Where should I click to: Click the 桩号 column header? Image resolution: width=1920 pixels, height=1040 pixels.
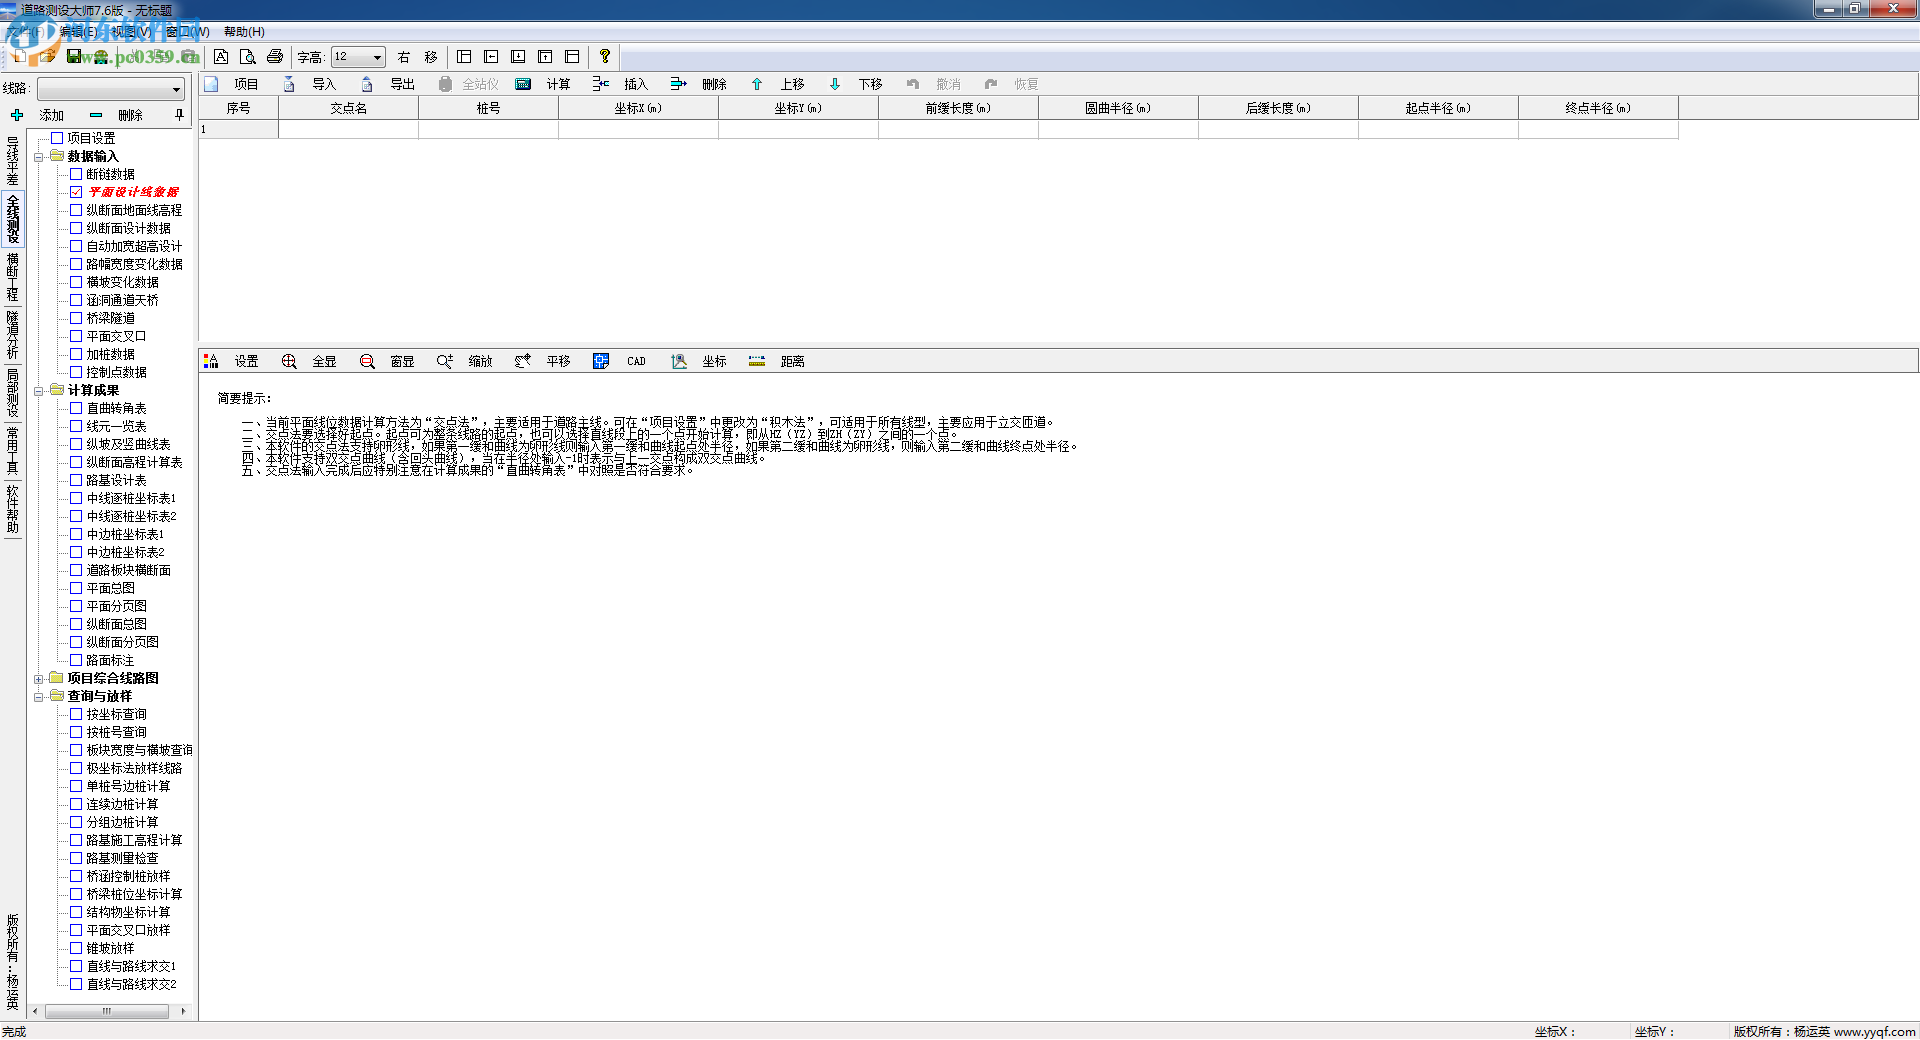tap(489, 108)
